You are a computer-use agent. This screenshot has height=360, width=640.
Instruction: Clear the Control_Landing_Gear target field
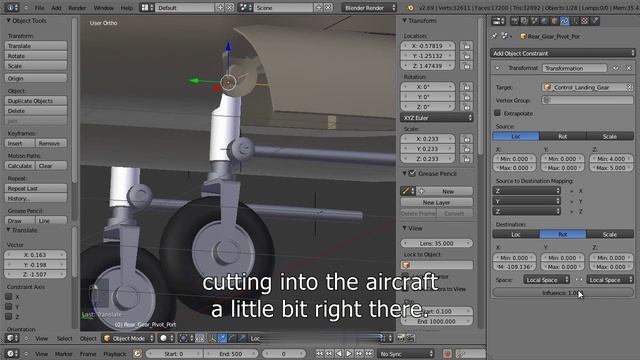coord(629,87)
